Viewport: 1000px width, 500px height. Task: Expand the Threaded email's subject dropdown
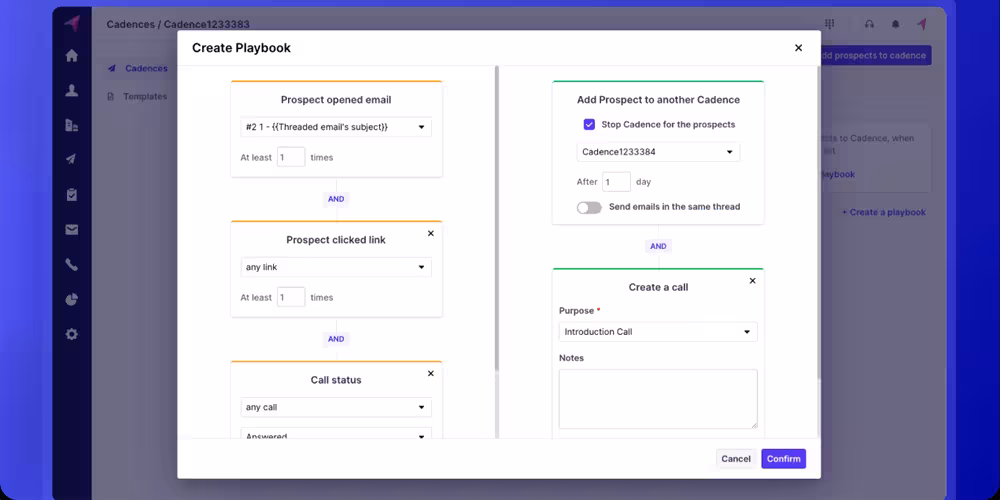[336, 127]
